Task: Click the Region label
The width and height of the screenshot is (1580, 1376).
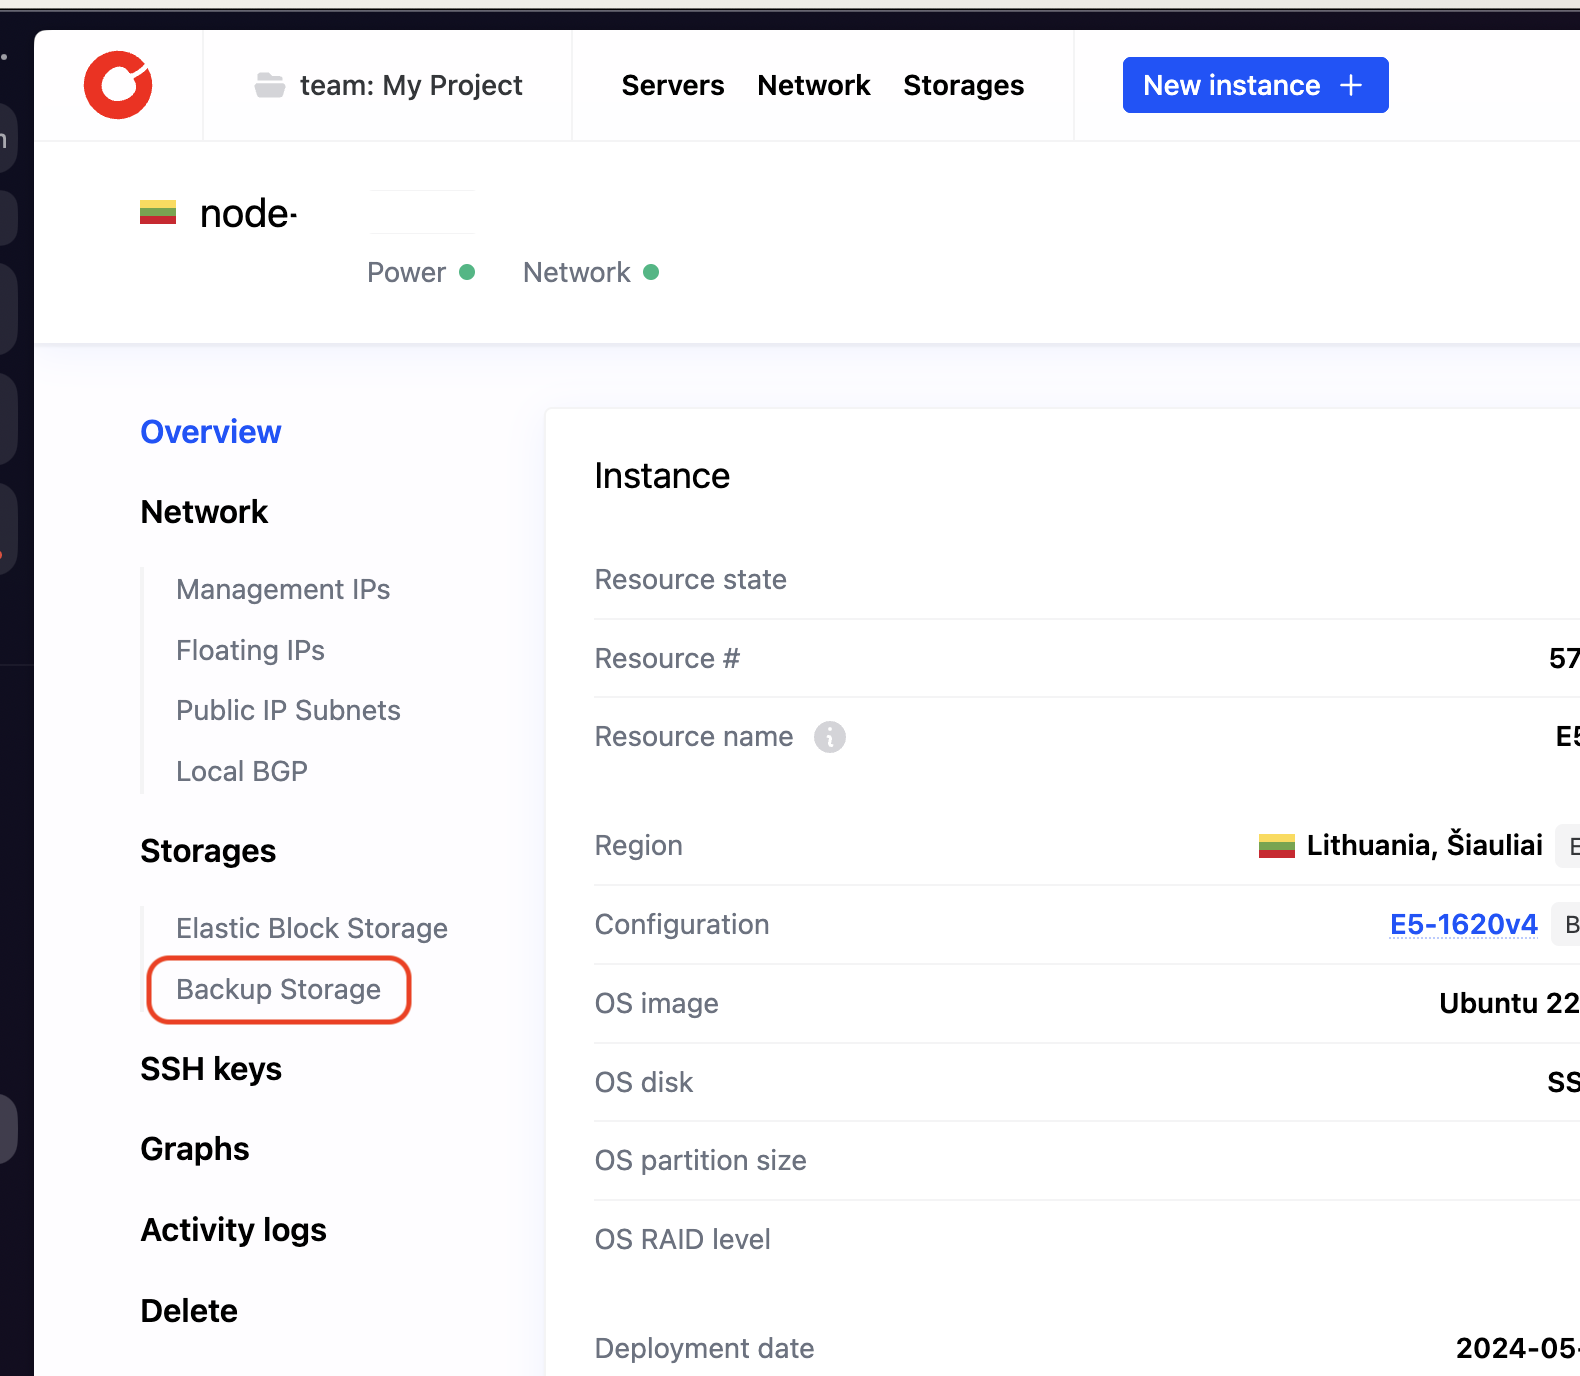Action: pos(639,846)
